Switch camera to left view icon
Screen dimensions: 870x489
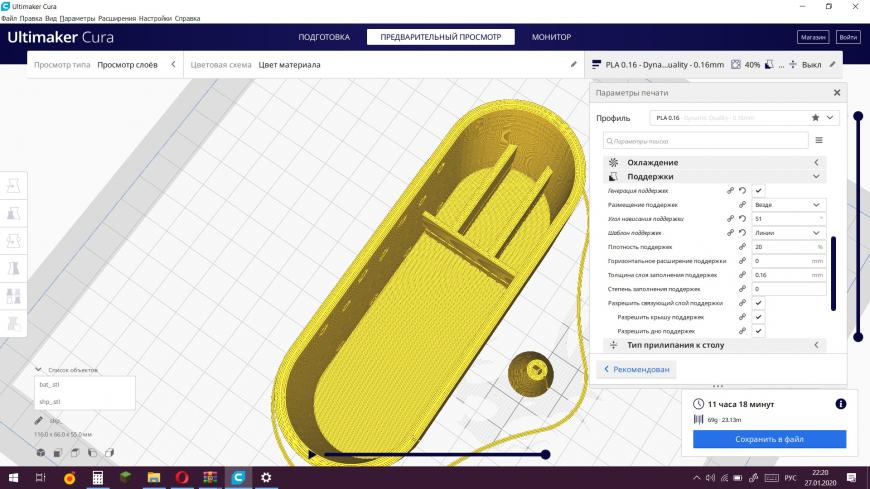tap(92, 453)
